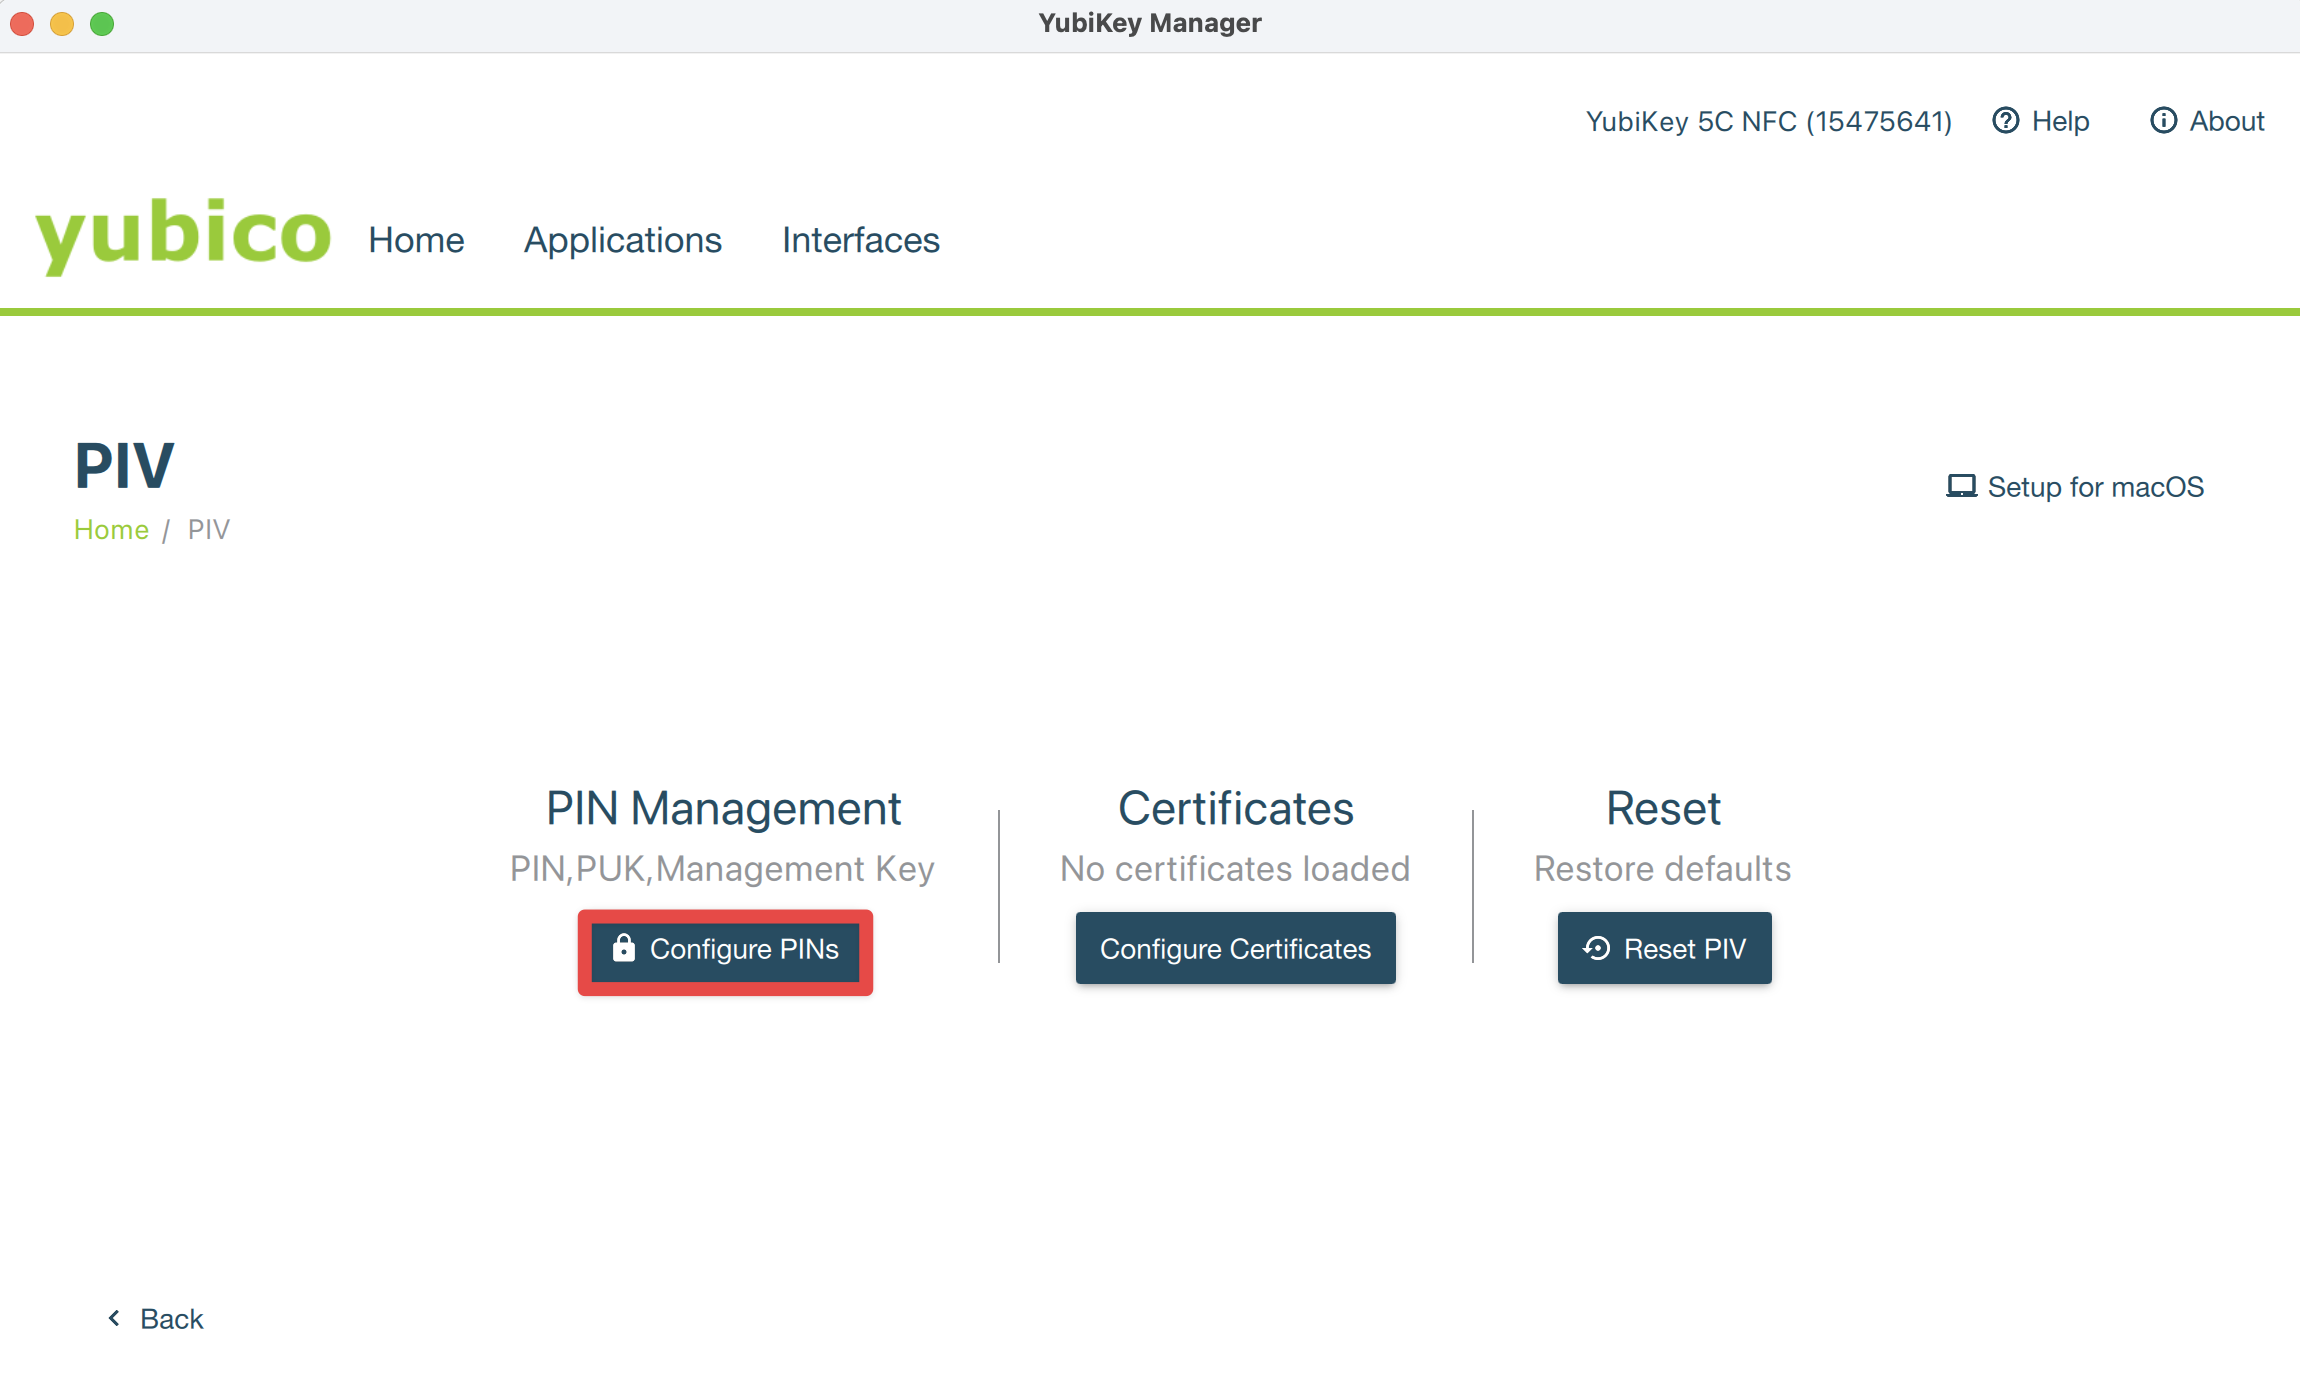Screen dimensions: 2300x1380
Task: Go to Home via breadcrumb link
Action: 111,530
